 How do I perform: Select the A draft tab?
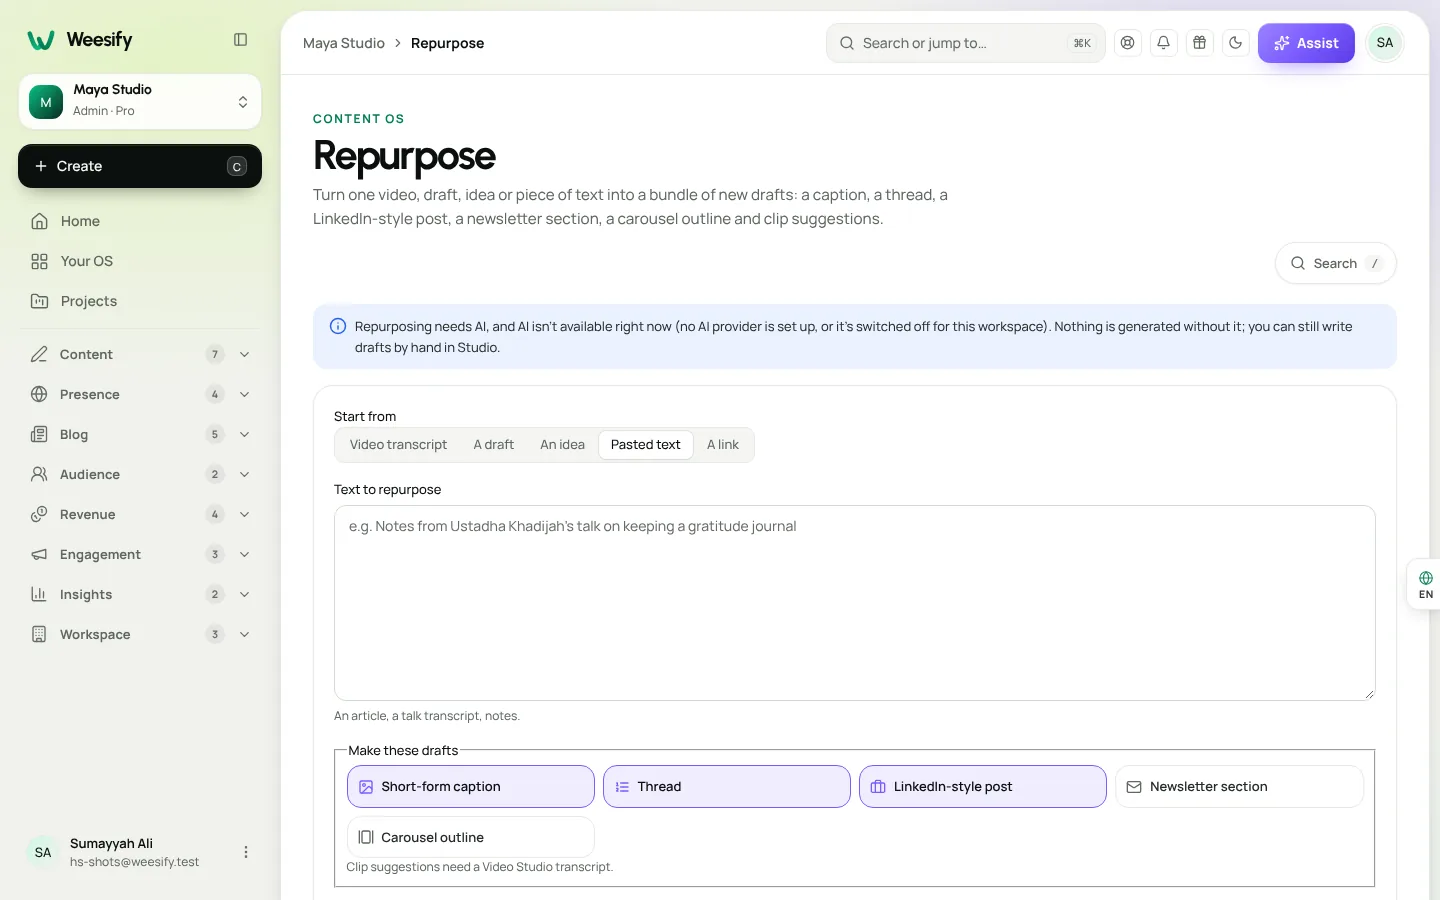click(x=494, y=445)
